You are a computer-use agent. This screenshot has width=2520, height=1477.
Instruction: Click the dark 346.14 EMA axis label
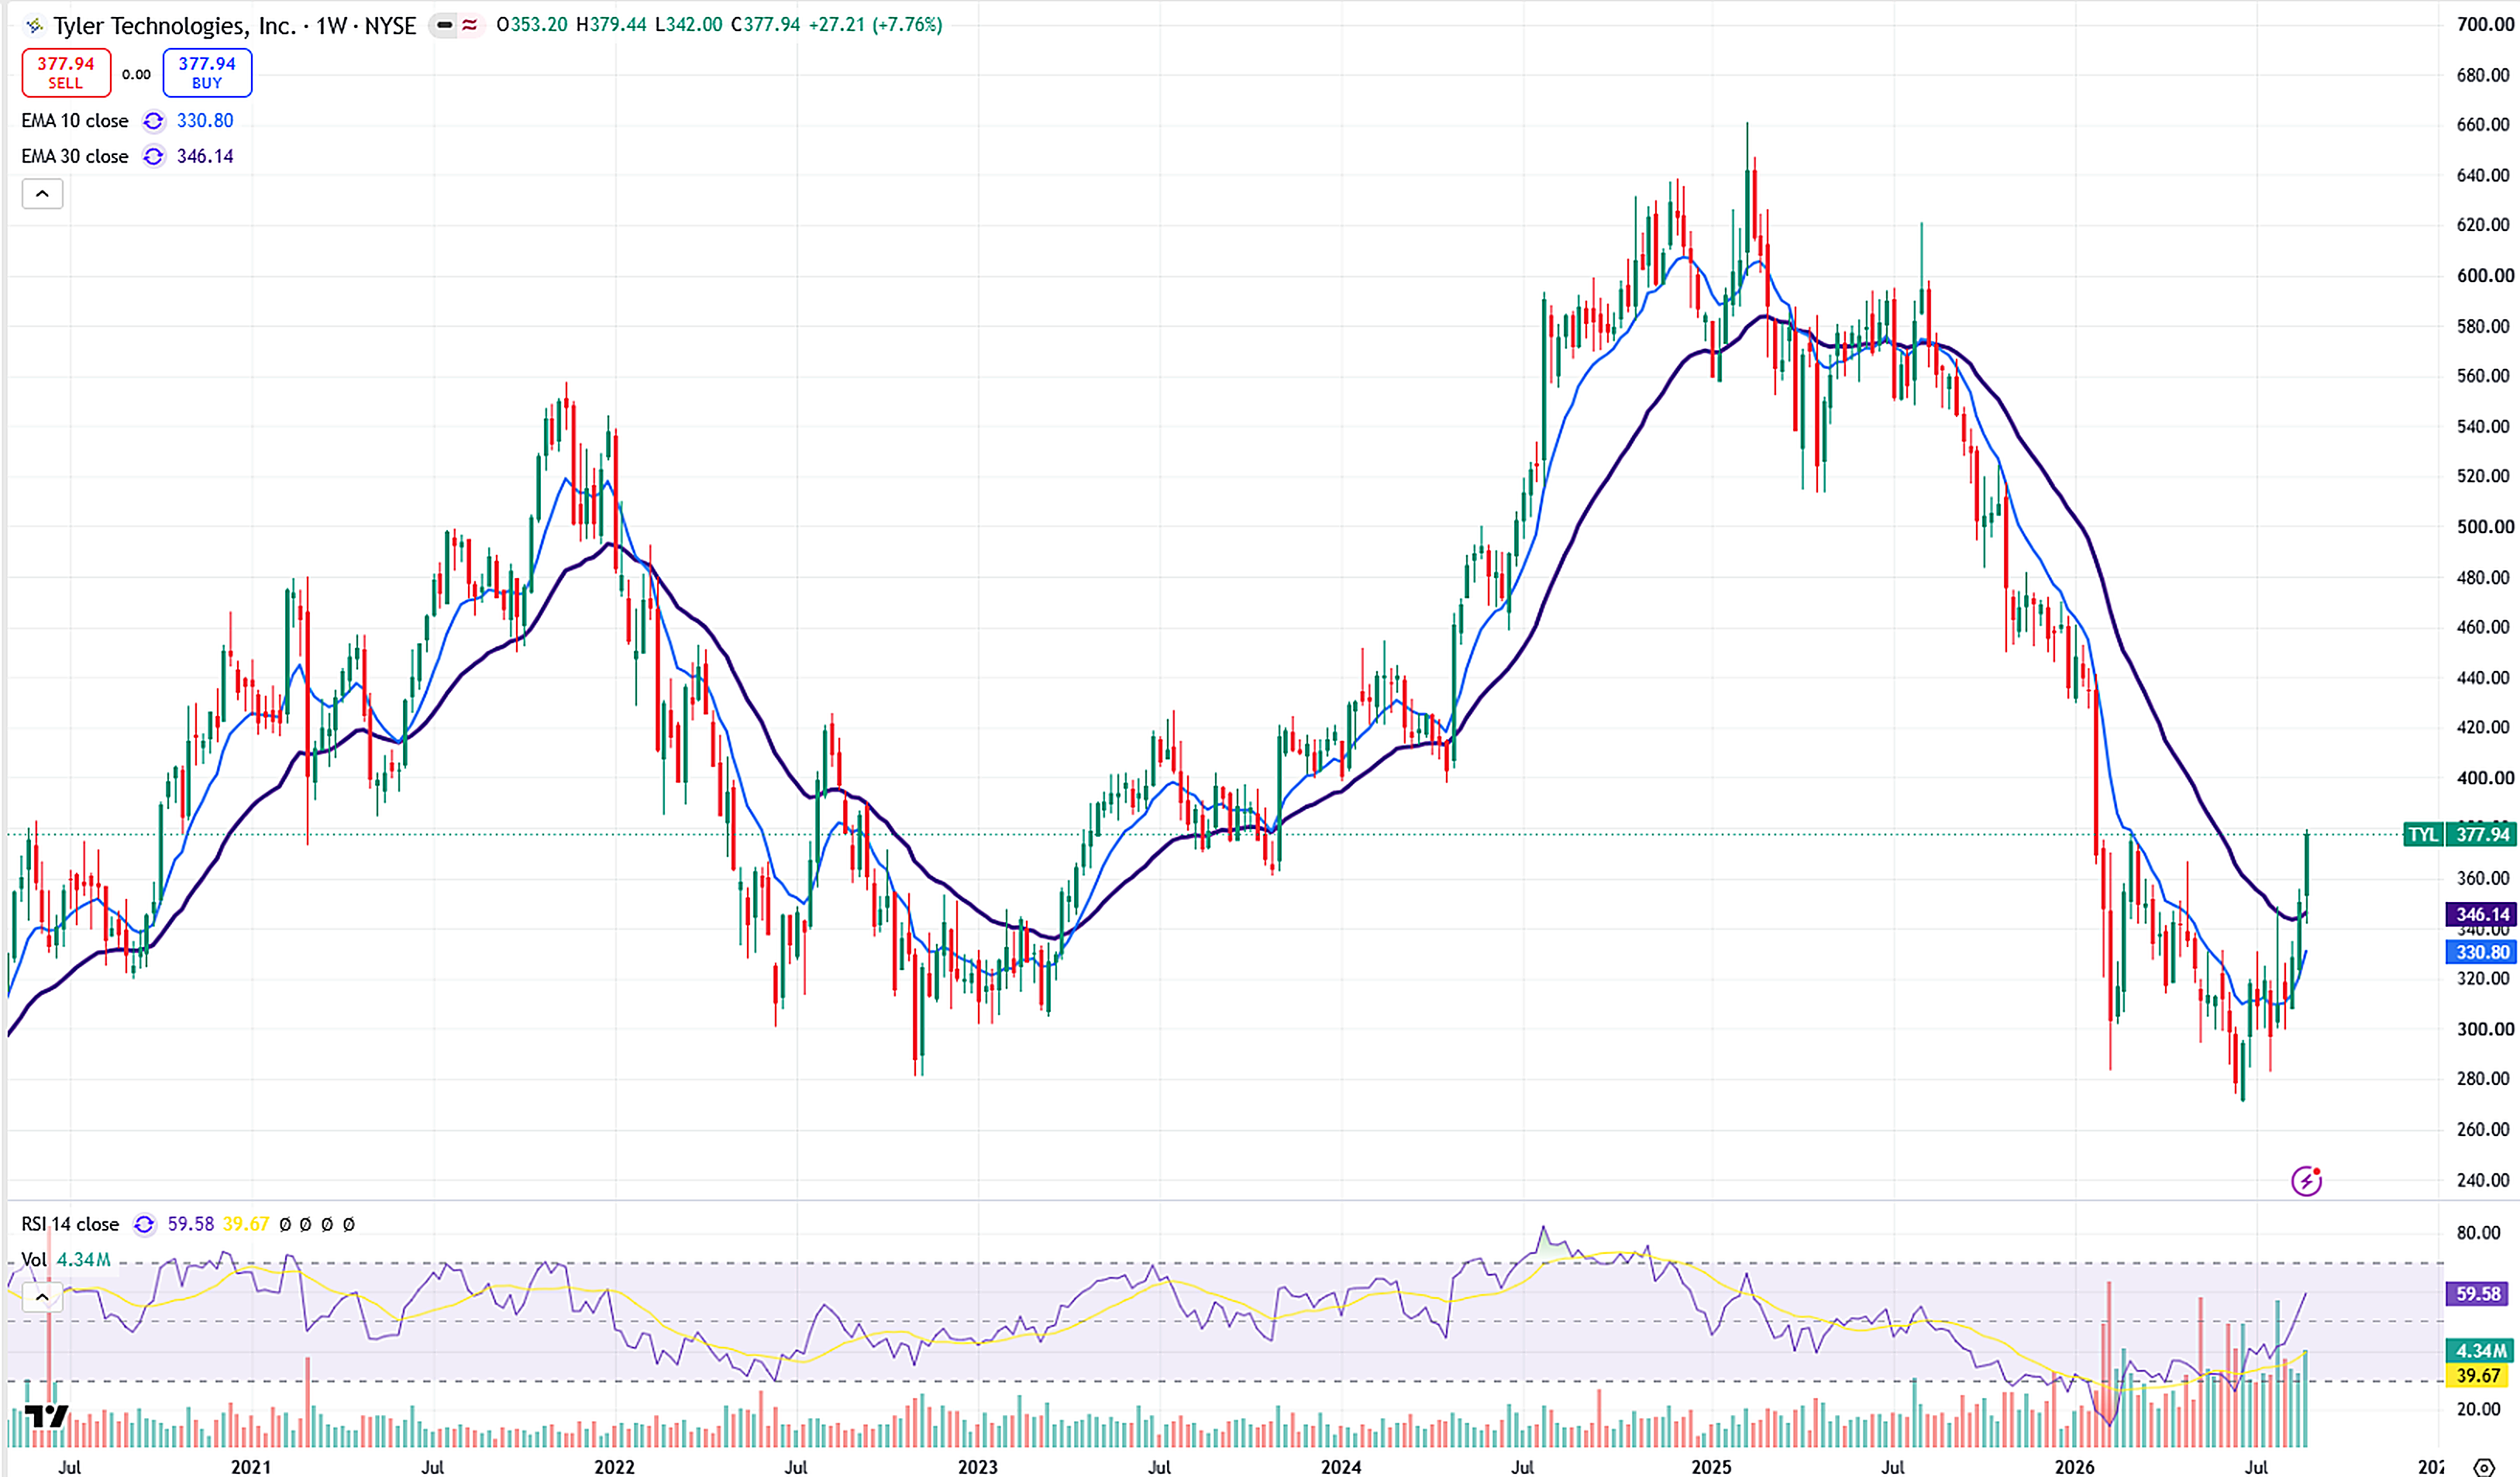click(x=2482, y=914)
